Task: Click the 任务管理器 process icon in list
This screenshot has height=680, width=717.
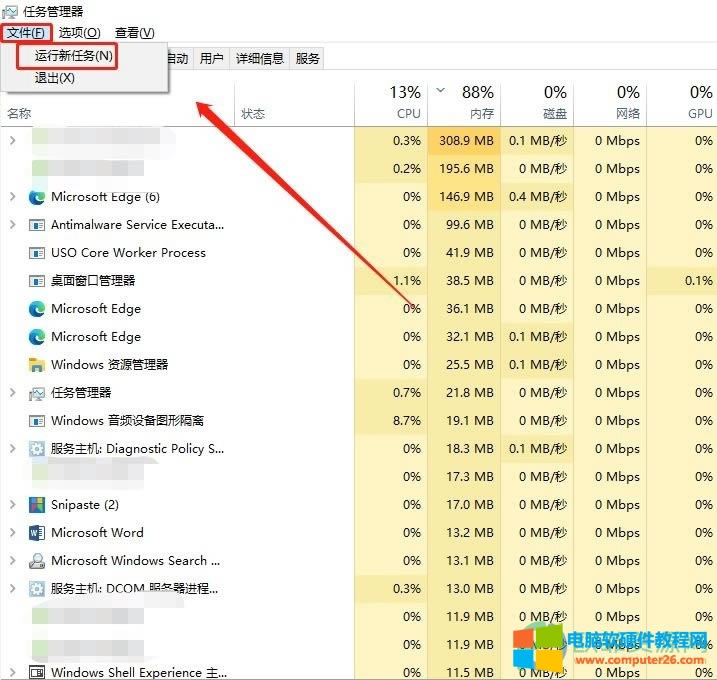Action: [37, 393]
